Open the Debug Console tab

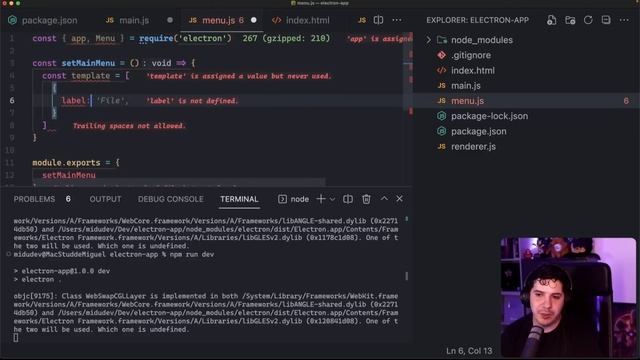click(171, 199)
